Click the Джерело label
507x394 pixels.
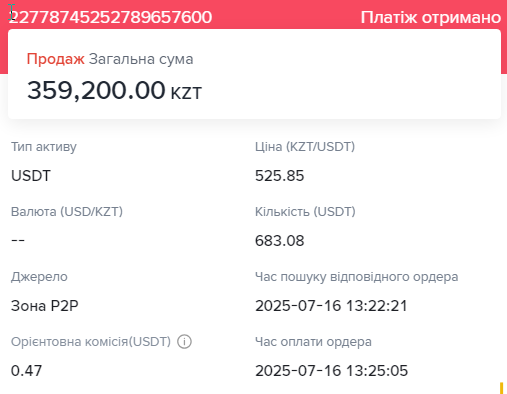pyautogui.click(x=39, y=277)
